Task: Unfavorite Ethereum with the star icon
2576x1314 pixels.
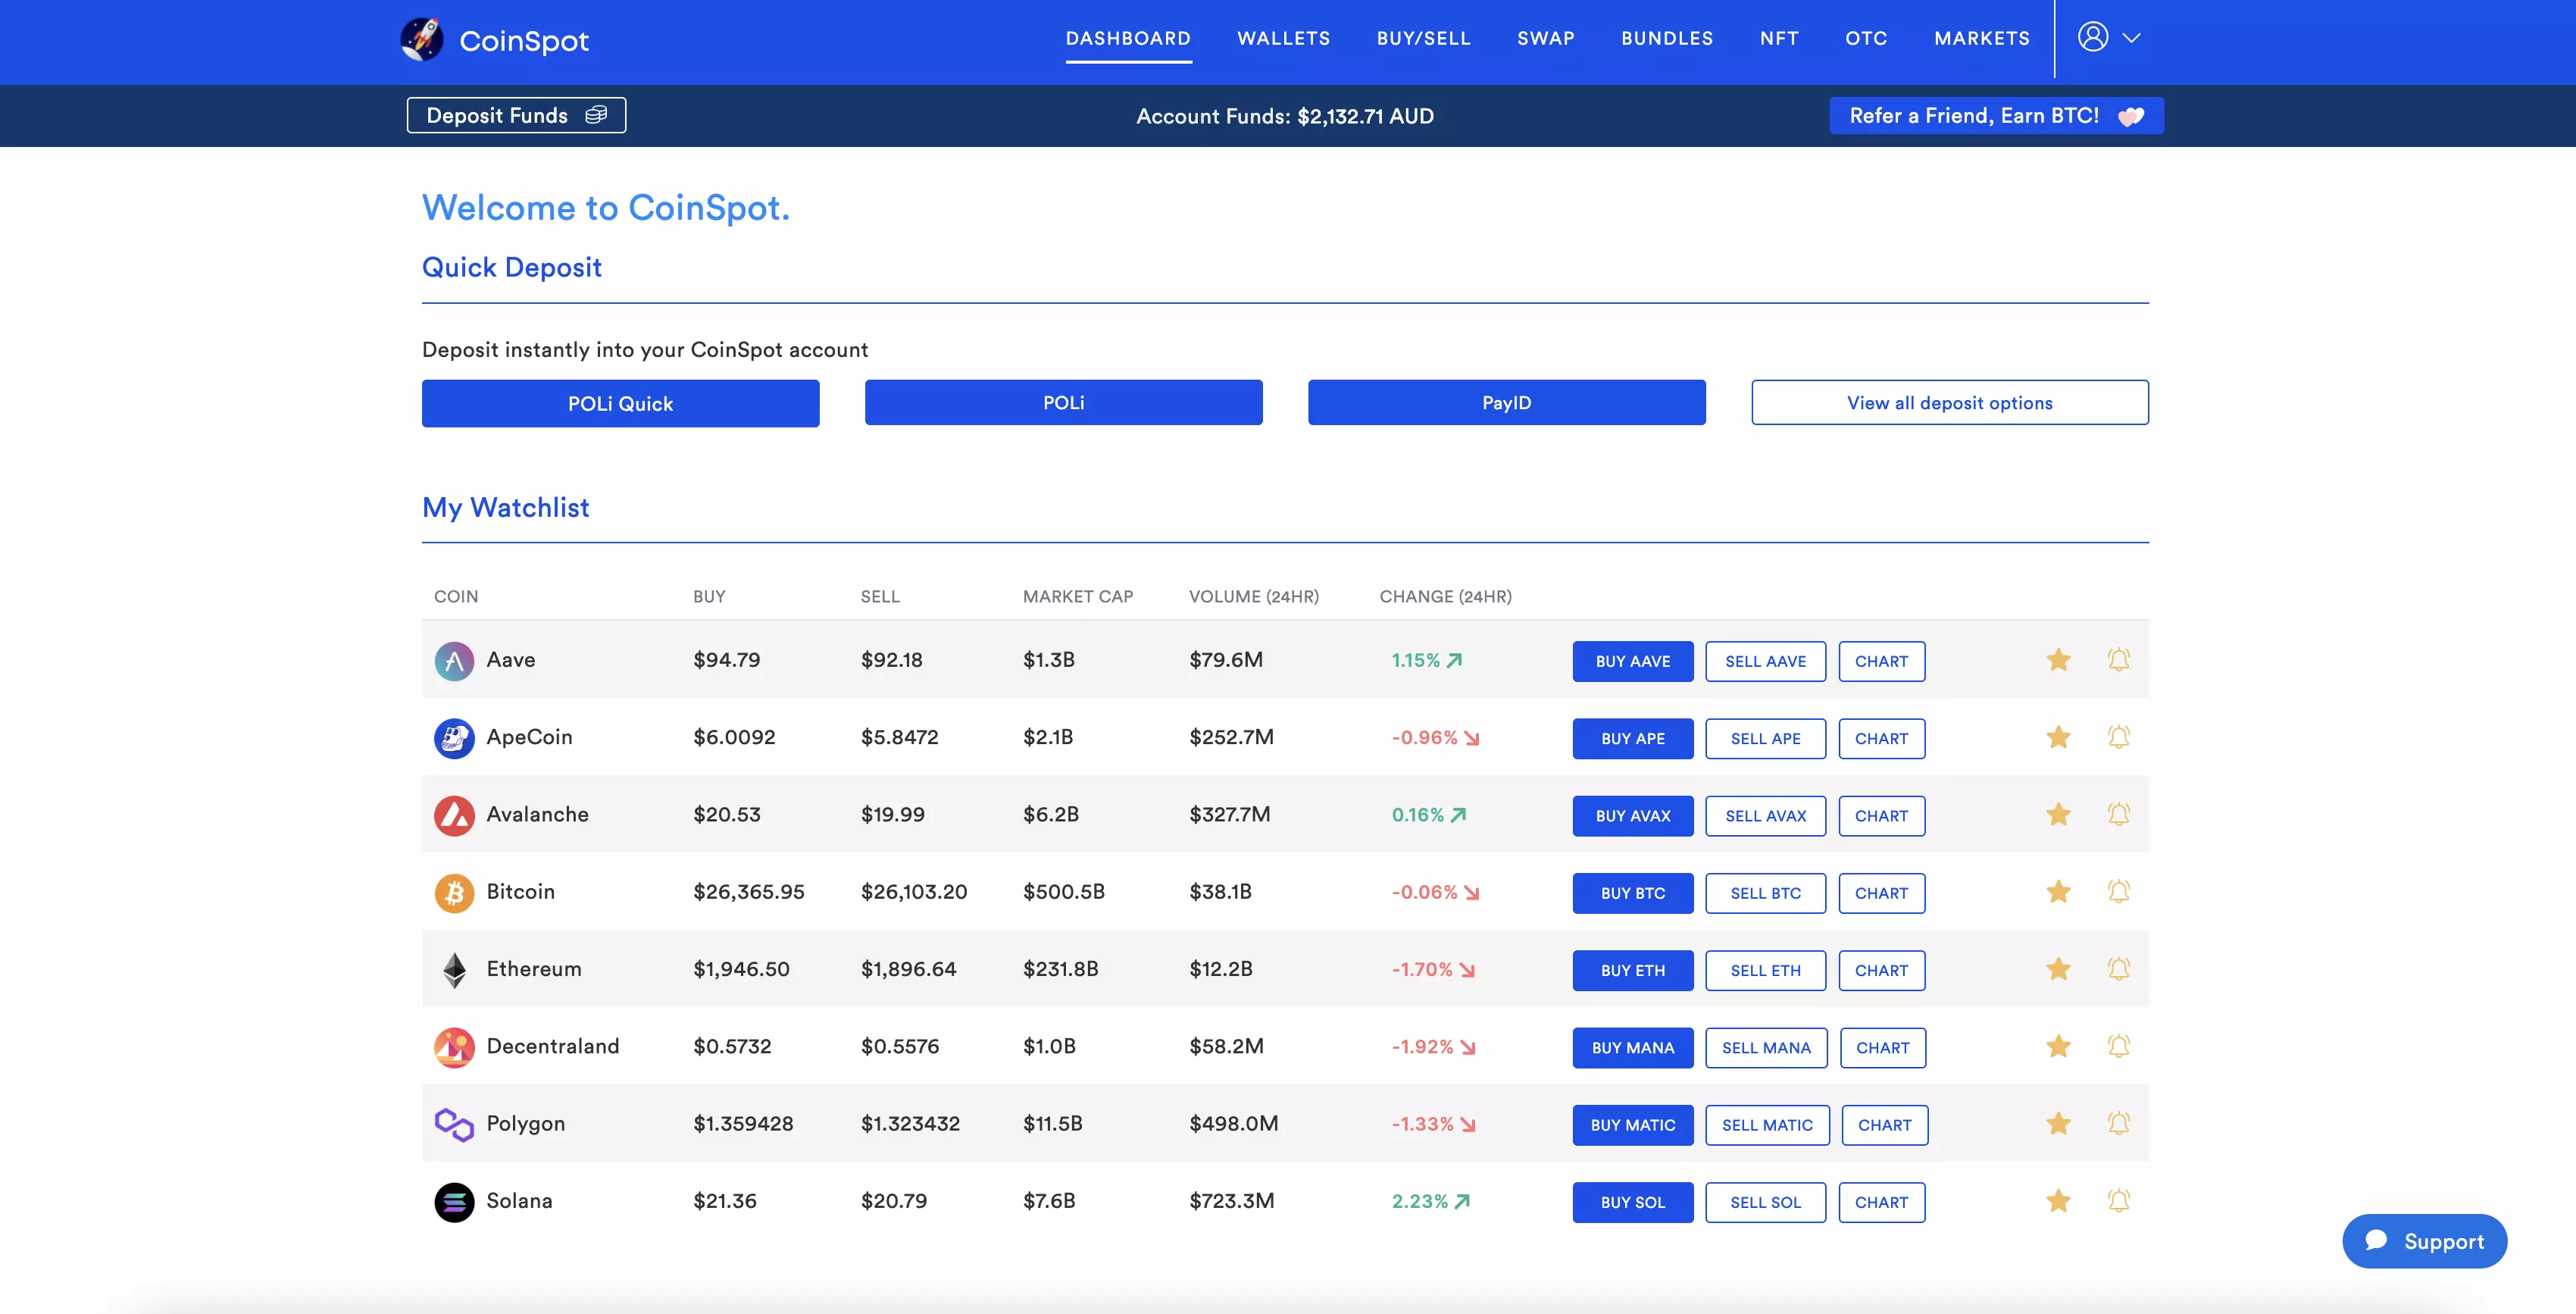Action: [x=2058, y=969]
